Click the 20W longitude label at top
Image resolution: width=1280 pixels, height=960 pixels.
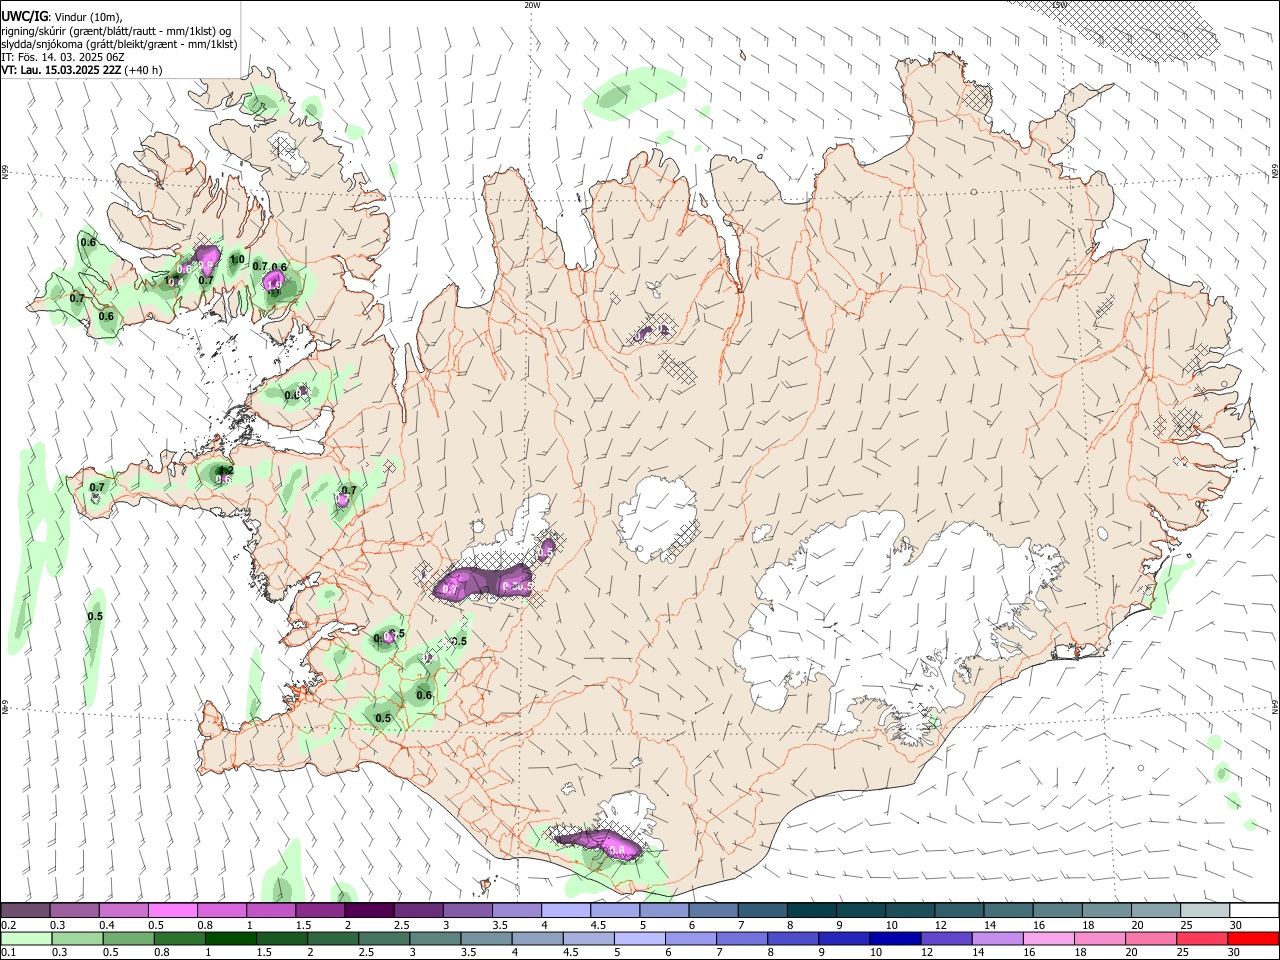point(532,5)
